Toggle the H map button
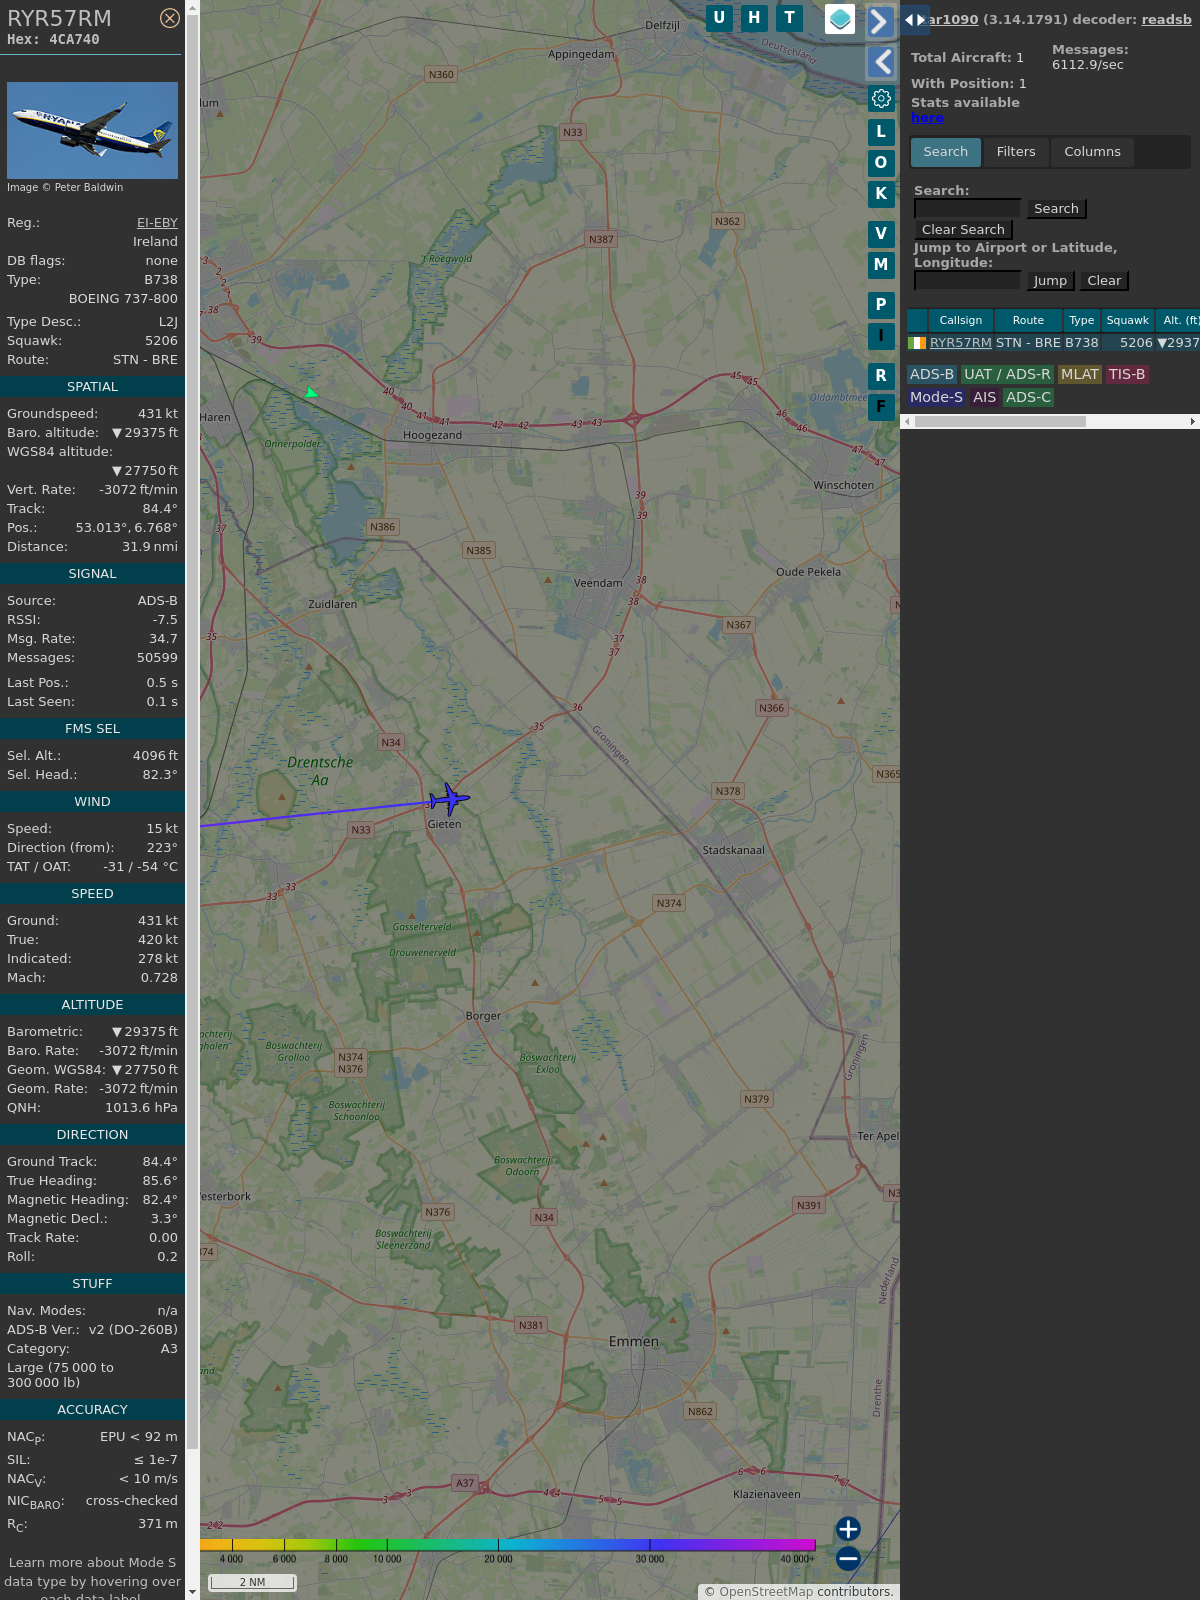The height and width of the screenshot is (1600, 1200). click(754, 18)
